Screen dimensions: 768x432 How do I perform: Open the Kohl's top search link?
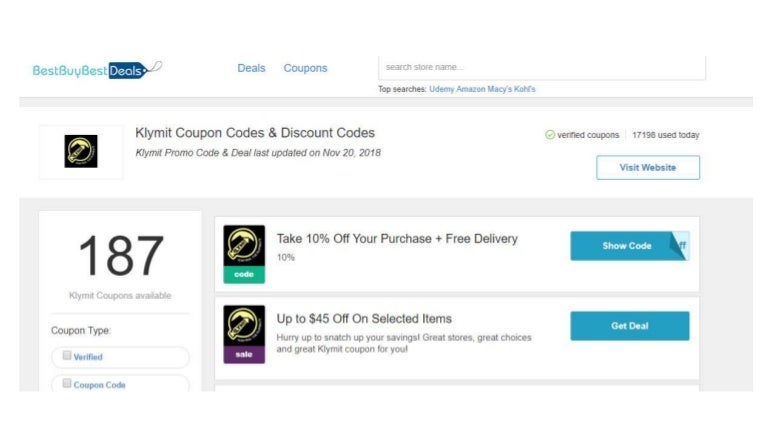click(x=526, y=89)
